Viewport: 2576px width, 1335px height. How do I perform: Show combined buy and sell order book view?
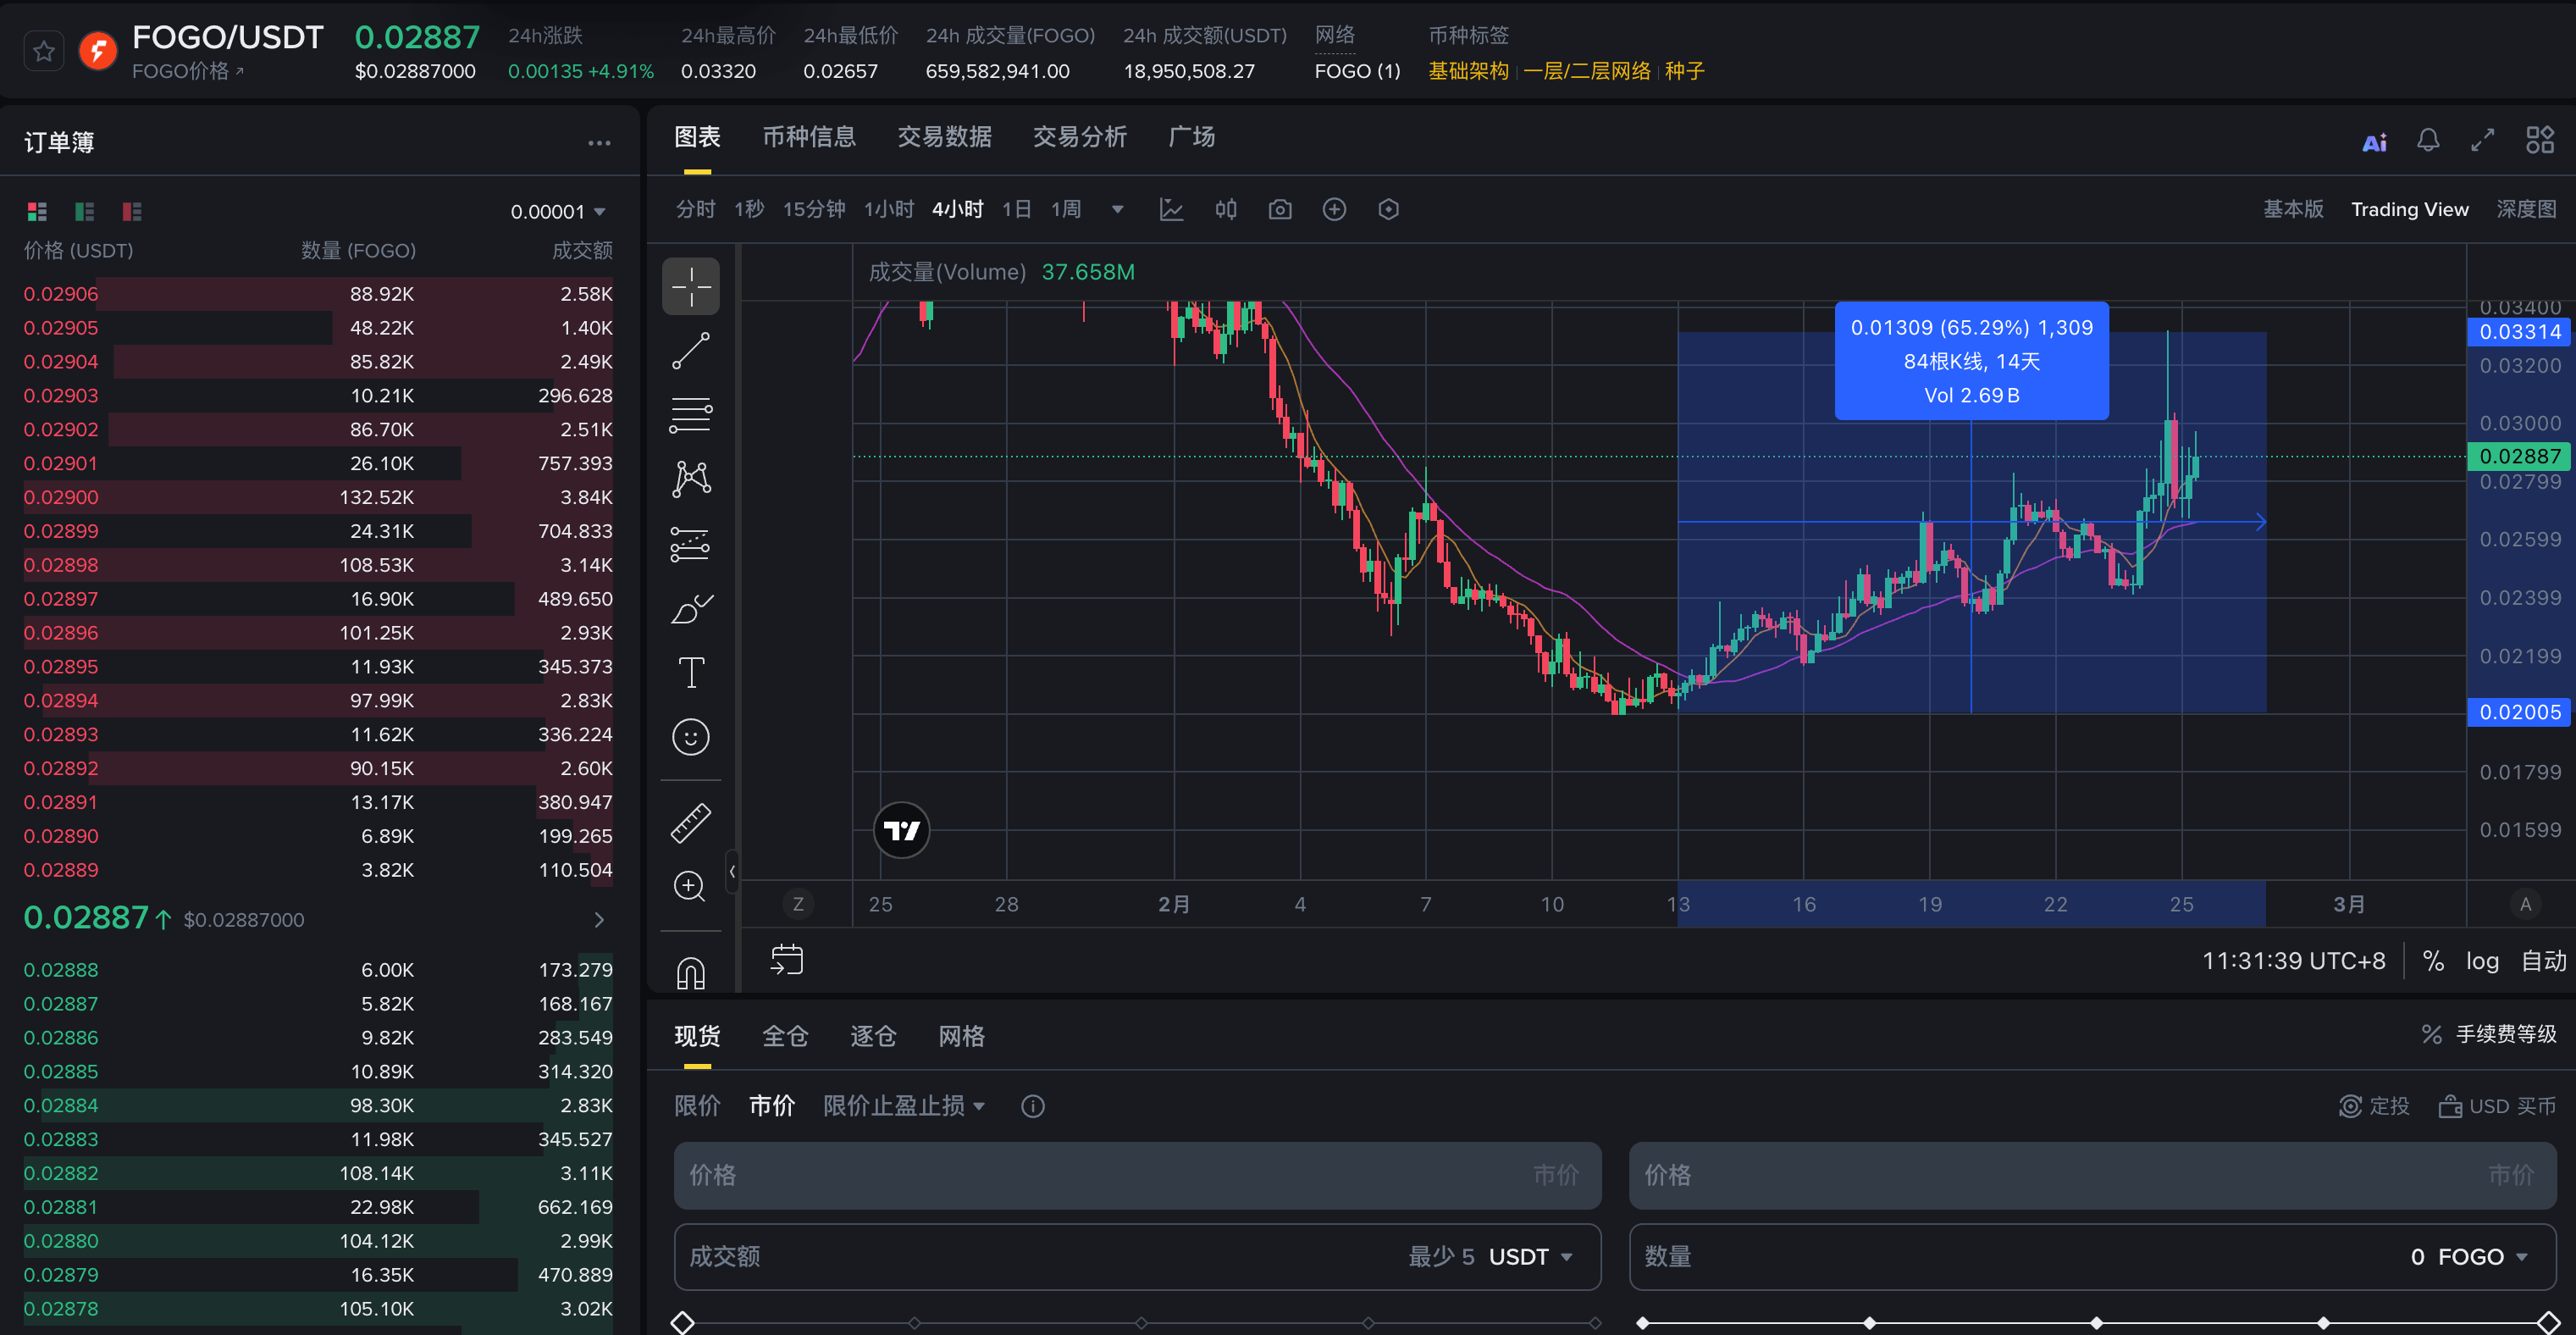pyautogui.click(x=37, y=211)
